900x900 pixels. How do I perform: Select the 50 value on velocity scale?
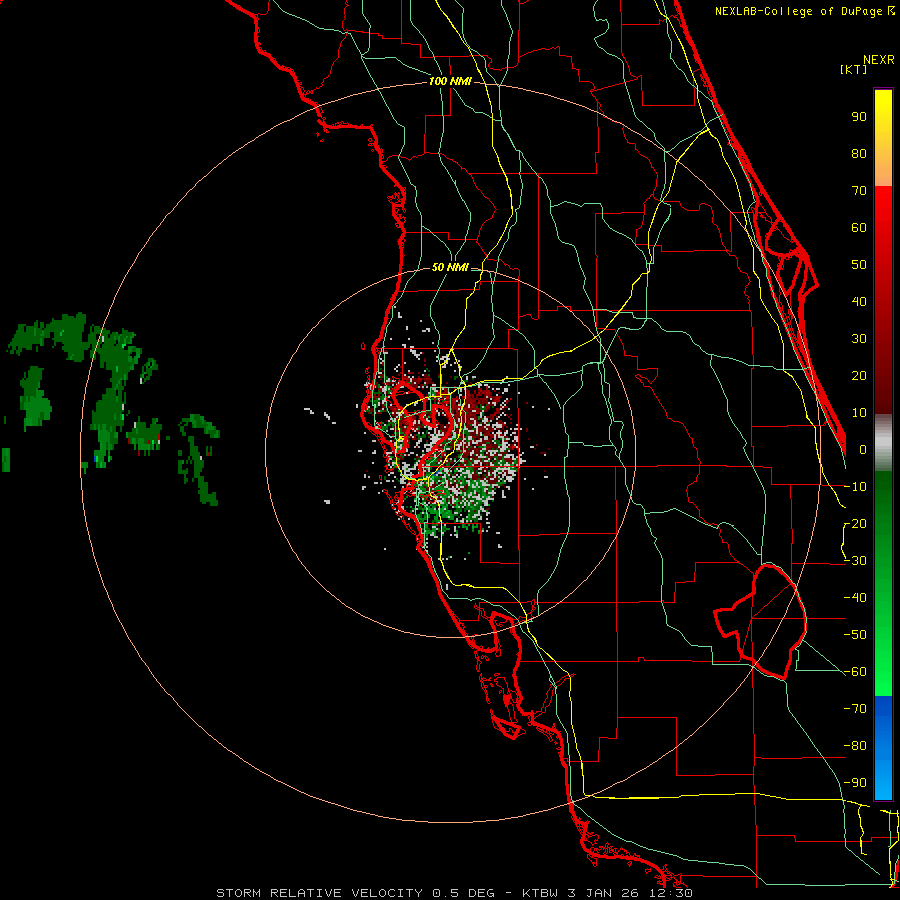(859, 265)
